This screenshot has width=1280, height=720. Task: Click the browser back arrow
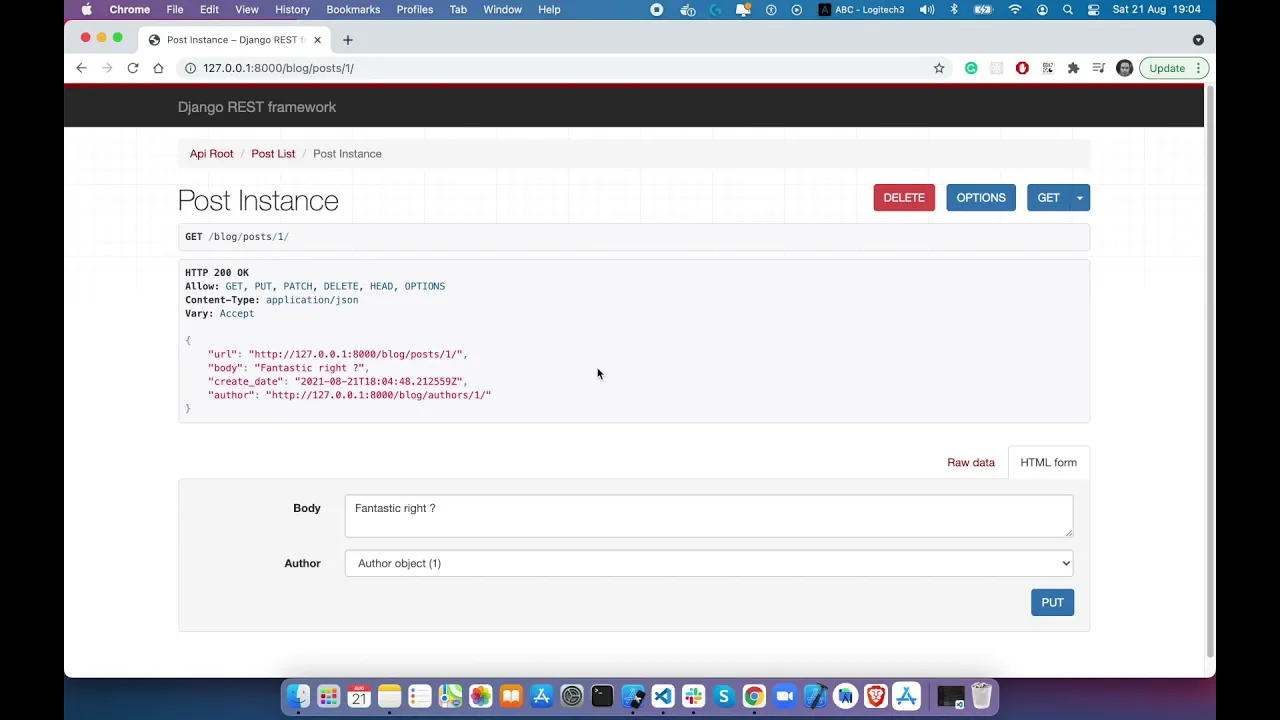coord(81,68)
